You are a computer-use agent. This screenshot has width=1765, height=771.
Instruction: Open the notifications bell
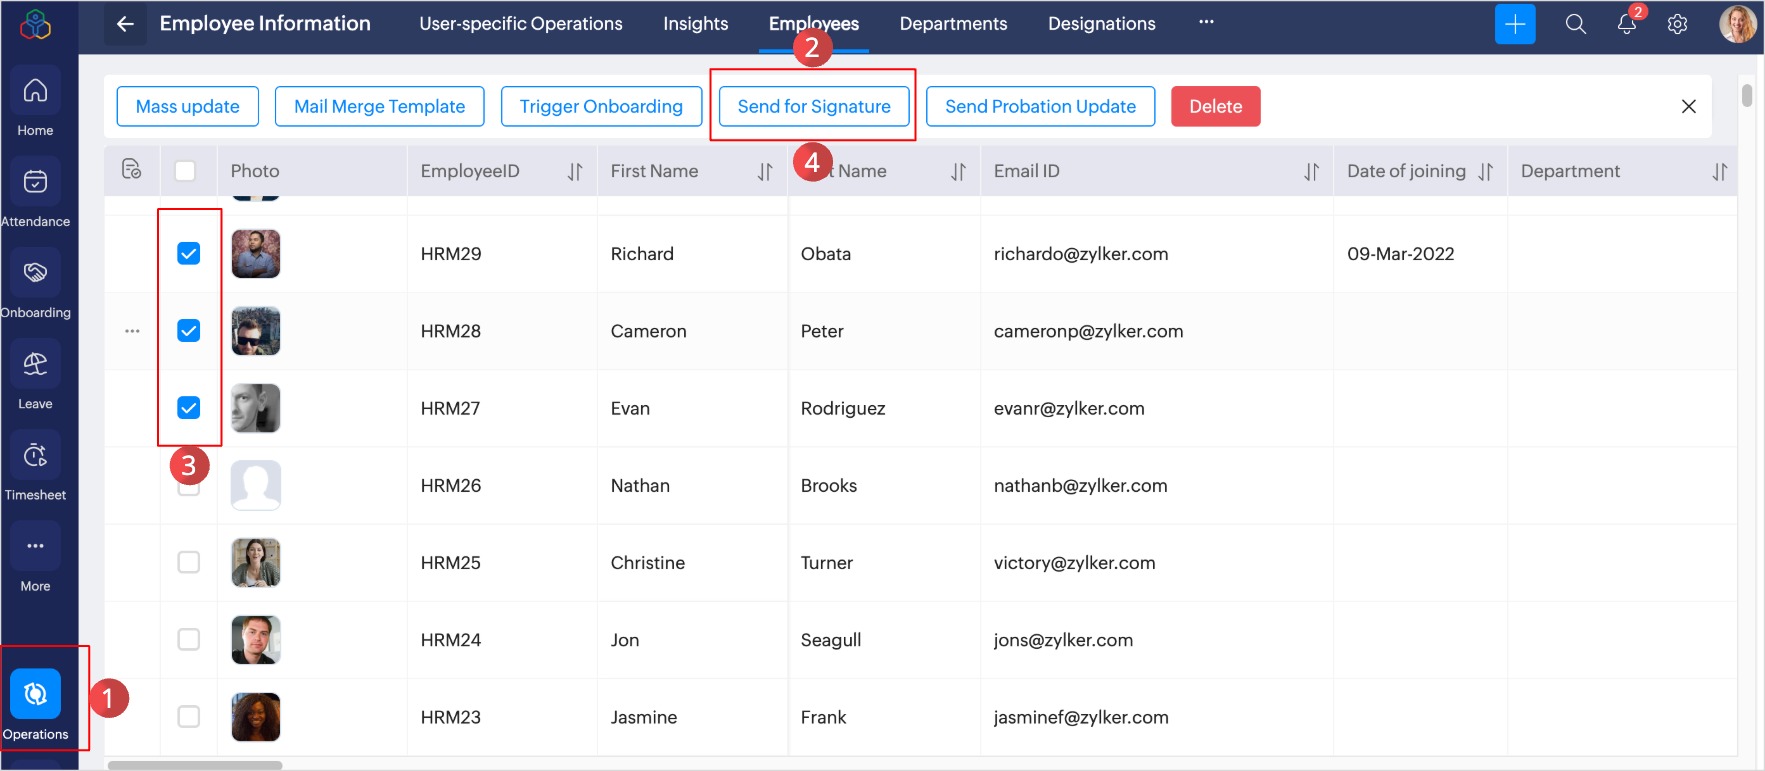[x=1626, y=24]
